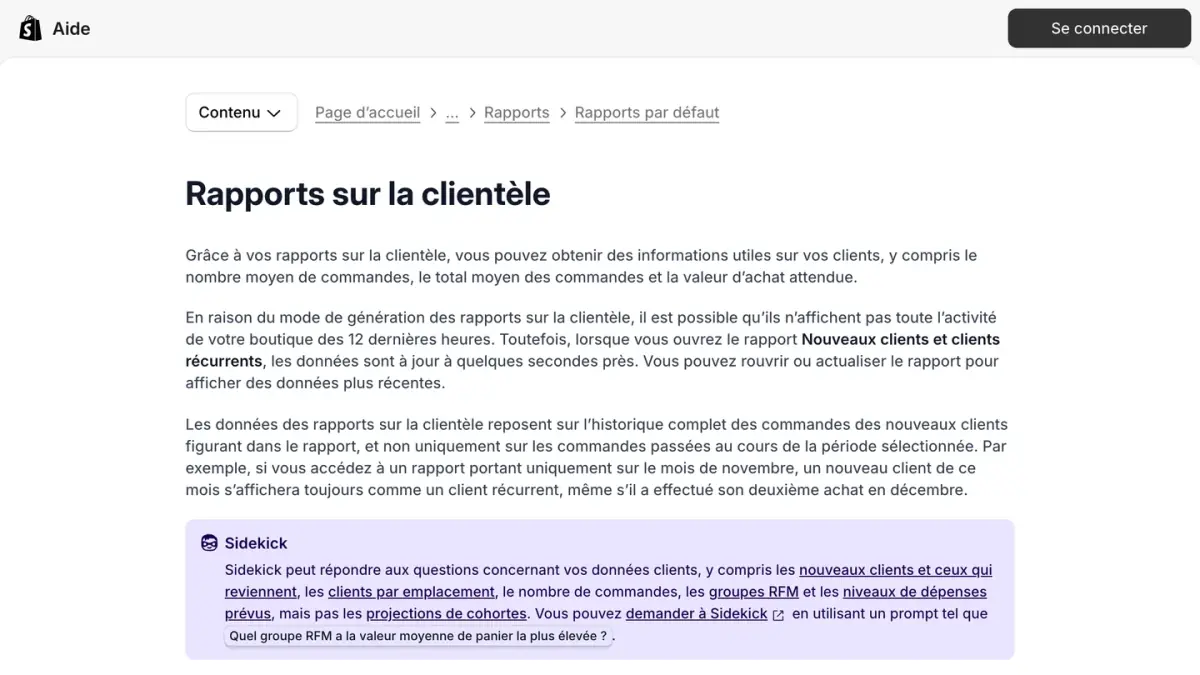This screenshot has width=1200, height=675.
Task: Open the Aide home link
Action: pyautogui.click(x=71, y=29)
